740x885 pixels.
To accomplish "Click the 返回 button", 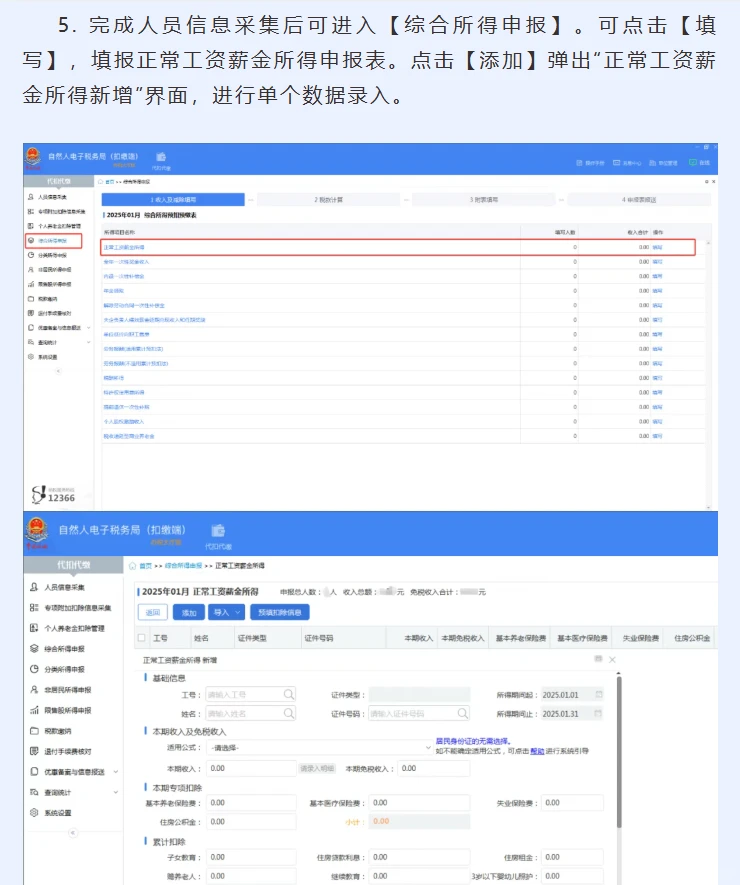I will [x=153, y=612].
